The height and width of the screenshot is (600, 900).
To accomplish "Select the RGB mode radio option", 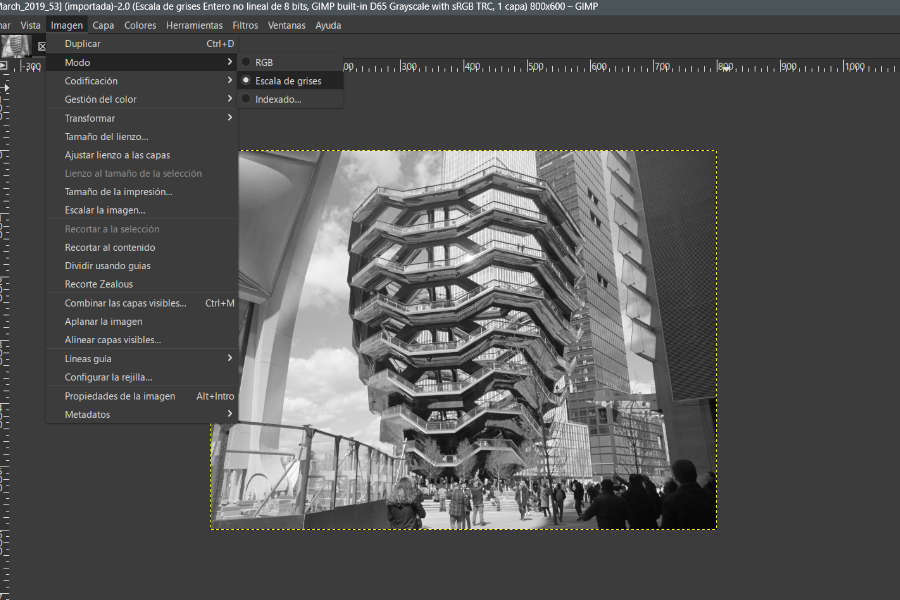I will [x=264, y=62].
